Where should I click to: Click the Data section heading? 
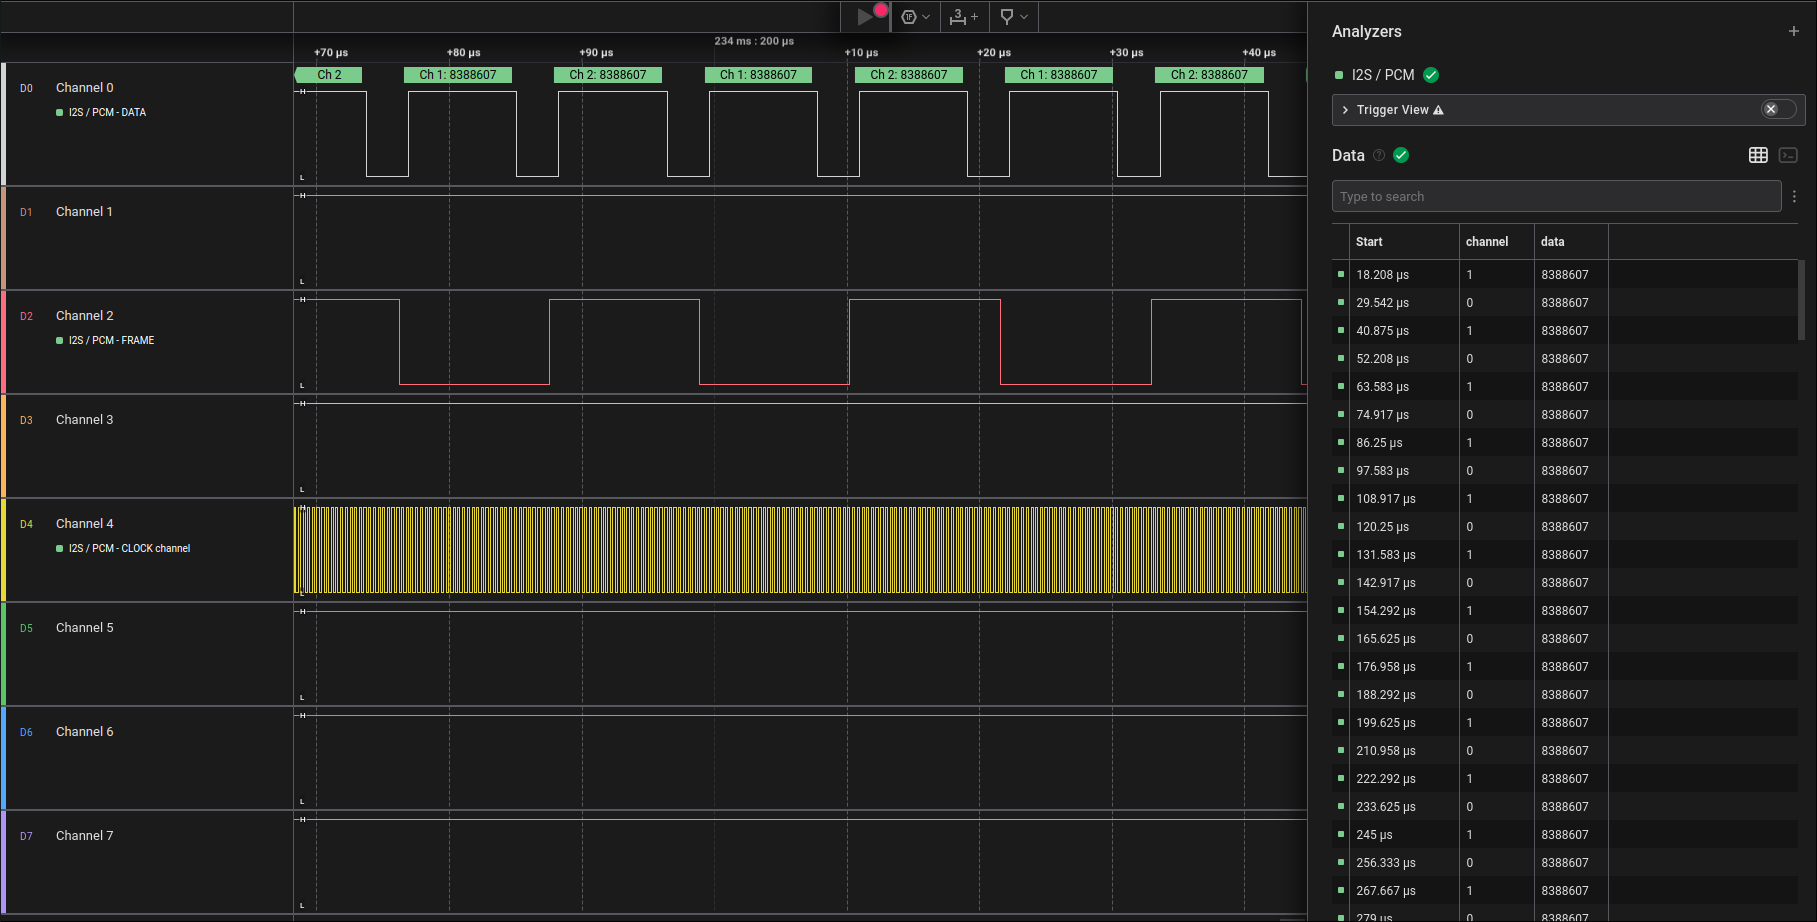click(1348, 155)
